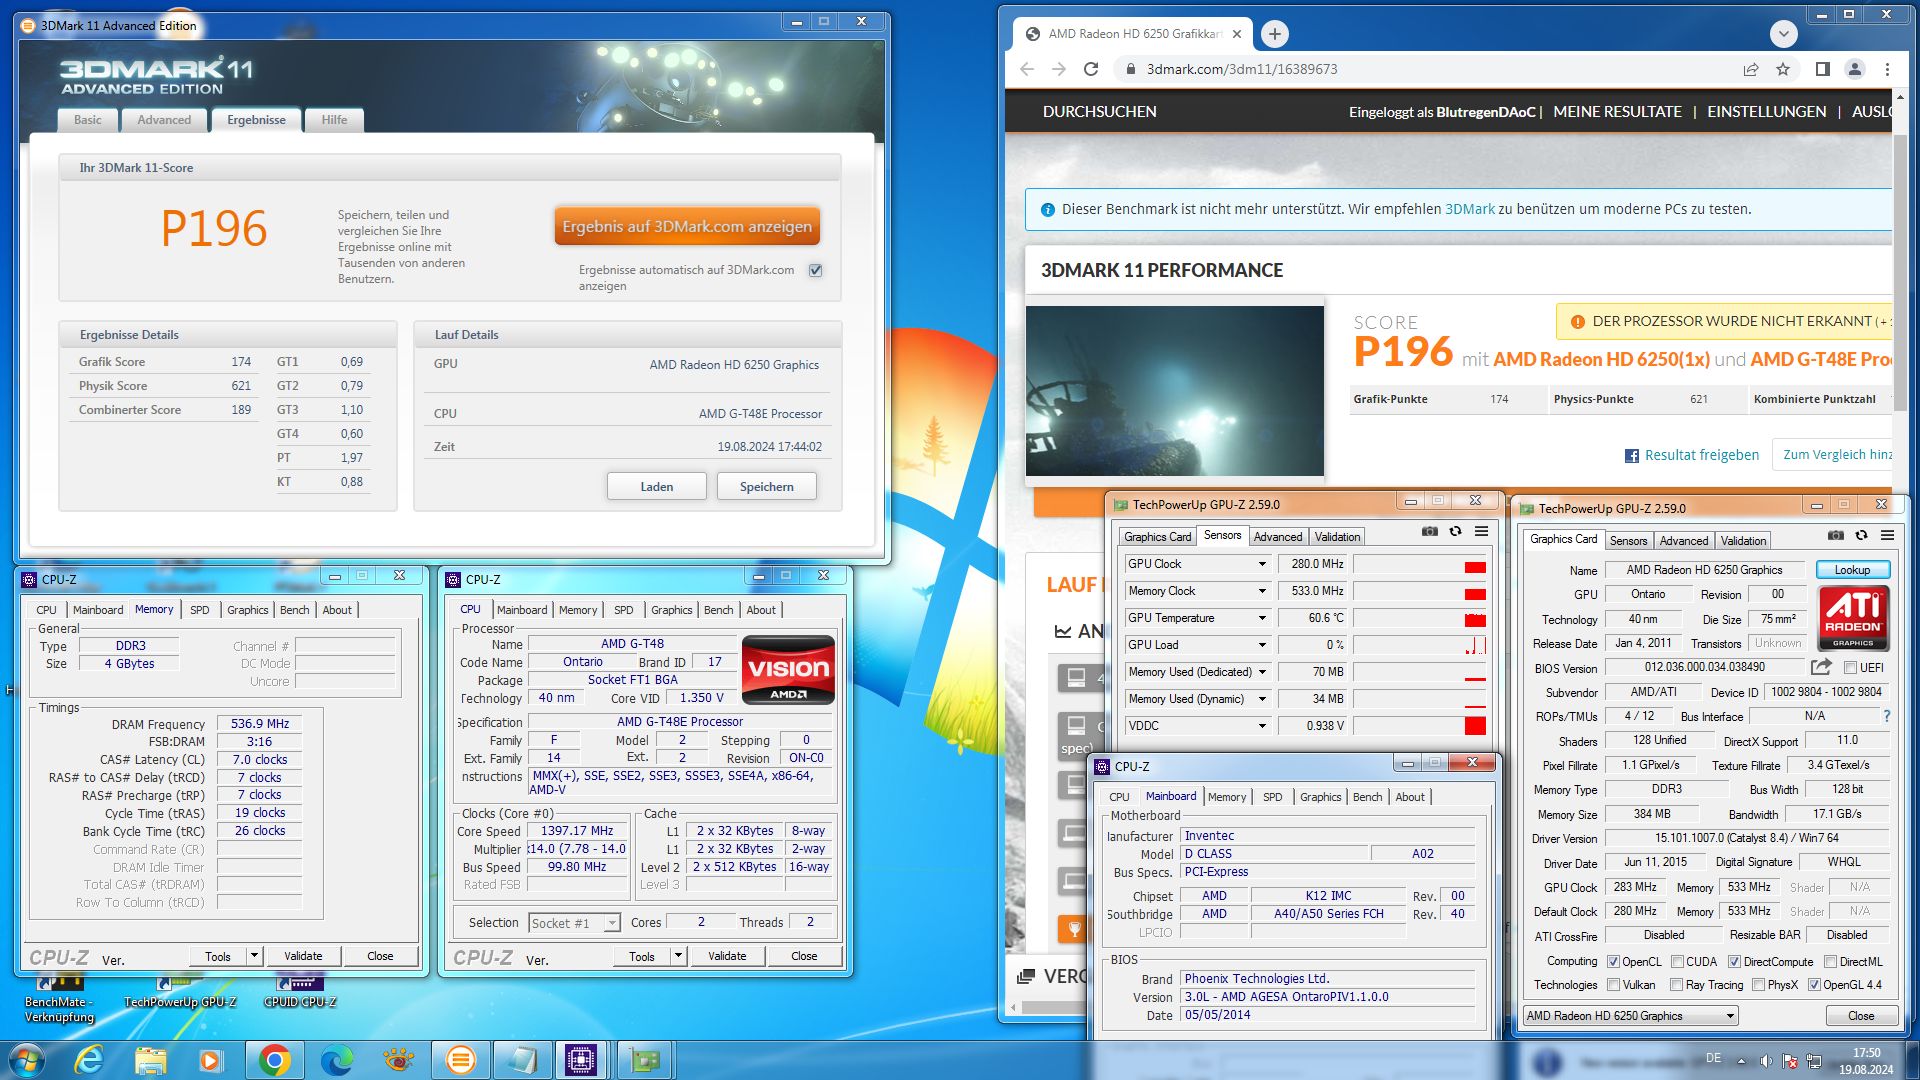Open Advanced tab in GPU-Z Sensors window
This screenshot has height=1080, width=1920.
click(1278, 537)
